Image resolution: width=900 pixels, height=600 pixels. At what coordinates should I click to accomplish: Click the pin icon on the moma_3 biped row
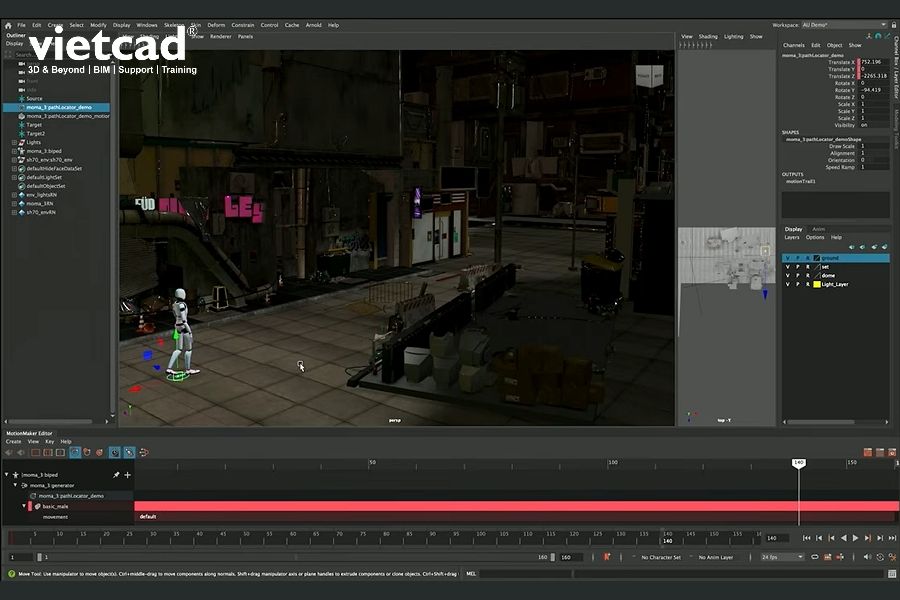click(117, 475)
